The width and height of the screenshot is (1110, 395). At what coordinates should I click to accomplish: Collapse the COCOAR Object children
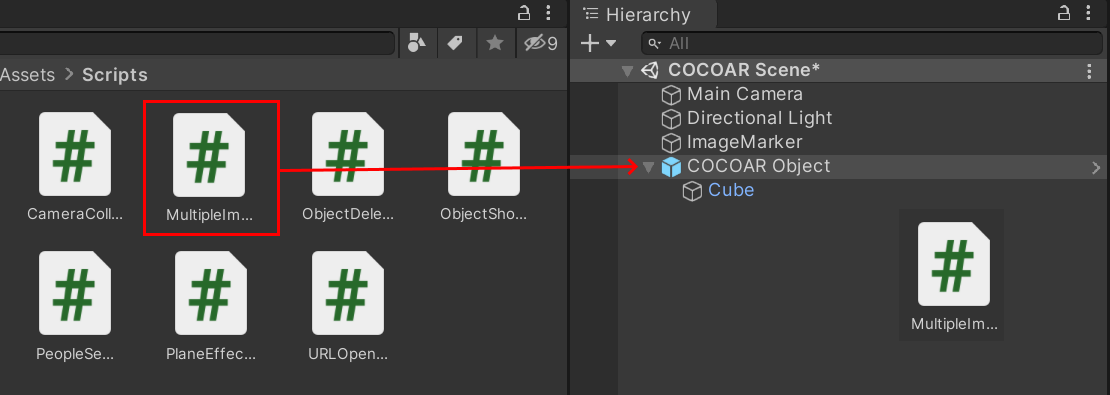pos(647,167)
